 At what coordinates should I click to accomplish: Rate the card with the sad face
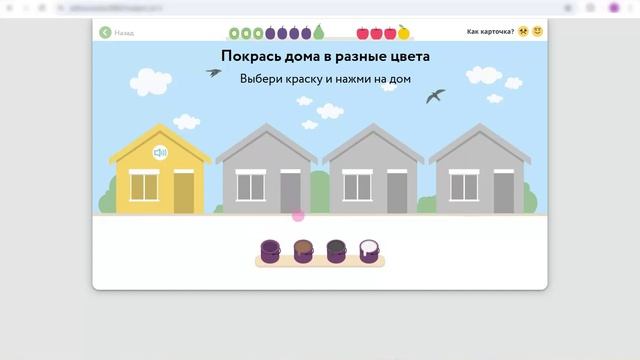523,31
